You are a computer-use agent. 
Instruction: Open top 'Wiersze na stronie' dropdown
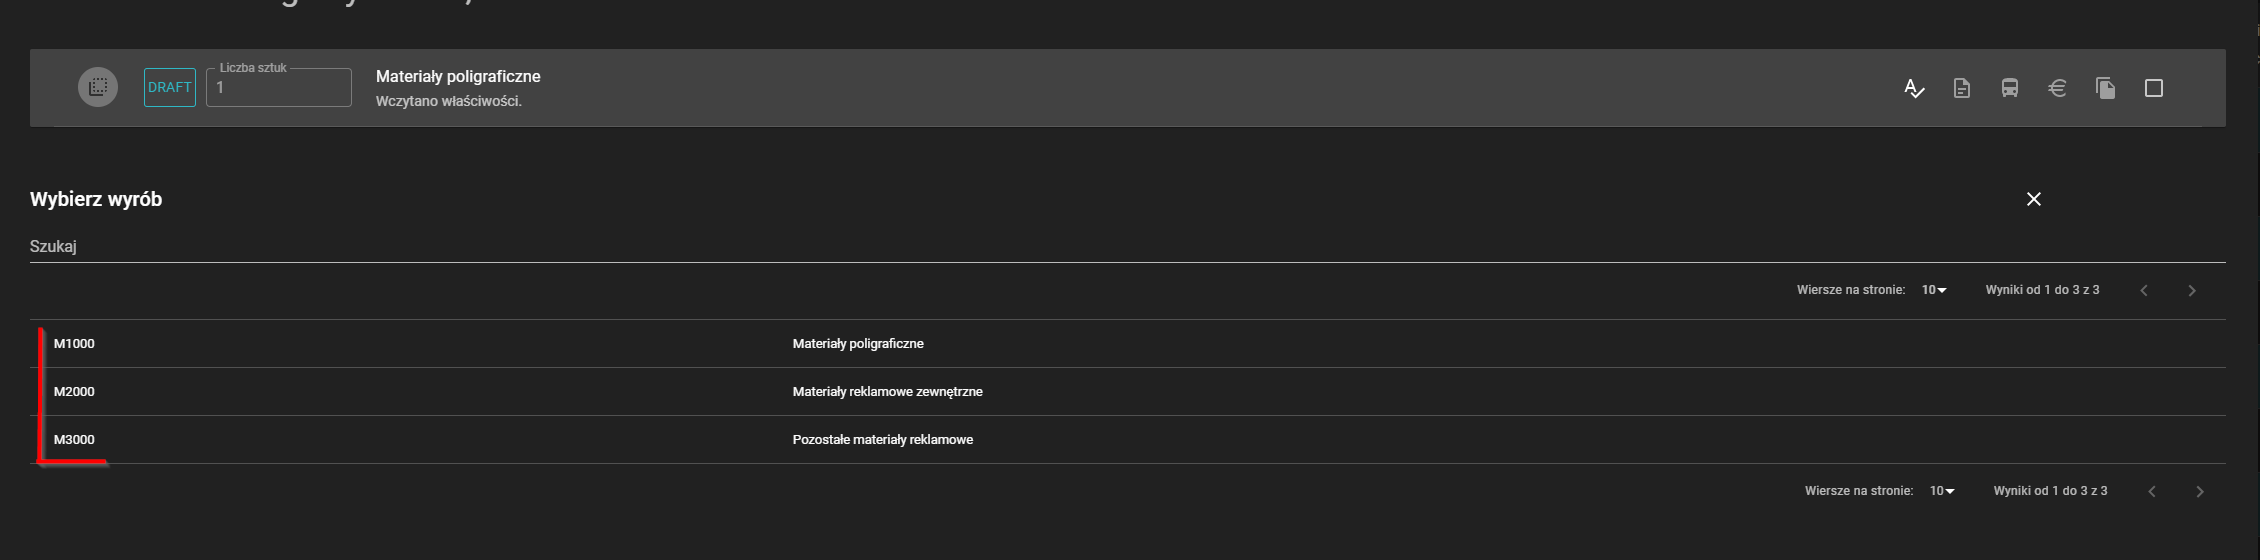[1934, 290]
